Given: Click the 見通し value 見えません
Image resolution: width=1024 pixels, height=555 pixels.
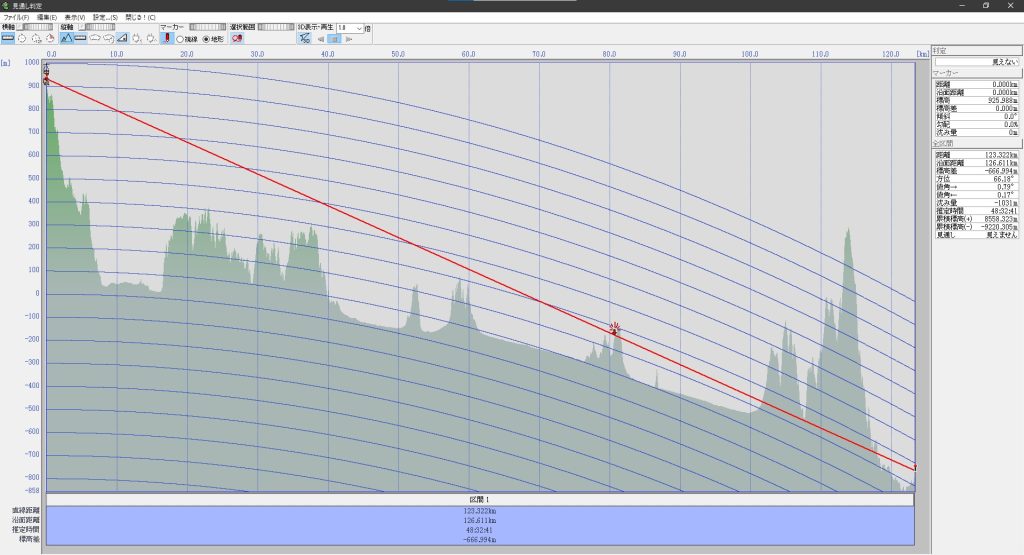Looking at the screenshot, I should coord(1002,234).
